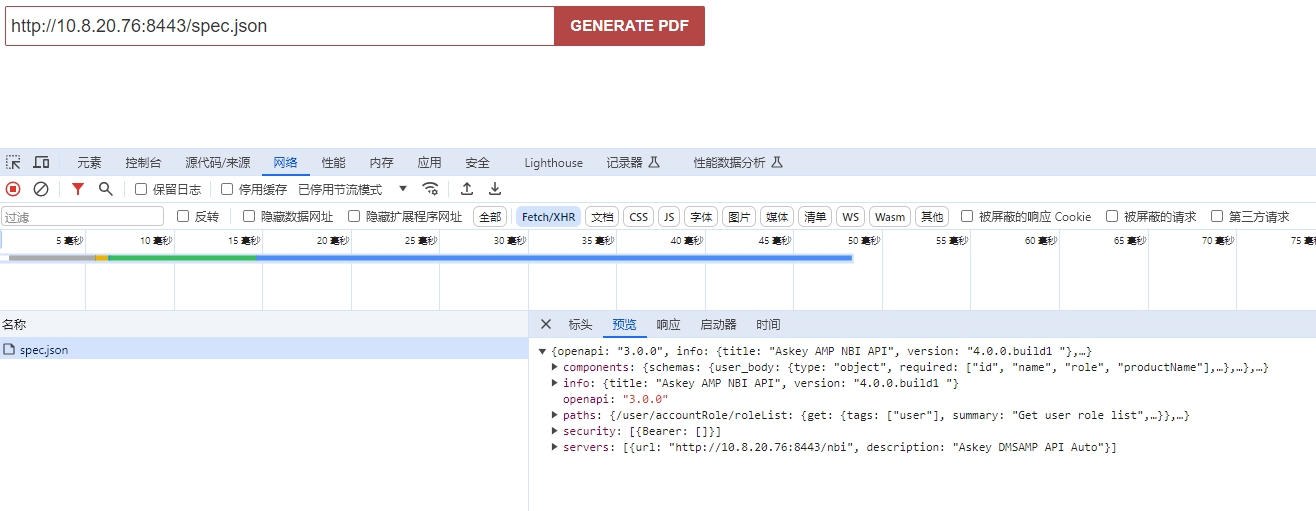Filter by 文档 type

tap(602, 216)
